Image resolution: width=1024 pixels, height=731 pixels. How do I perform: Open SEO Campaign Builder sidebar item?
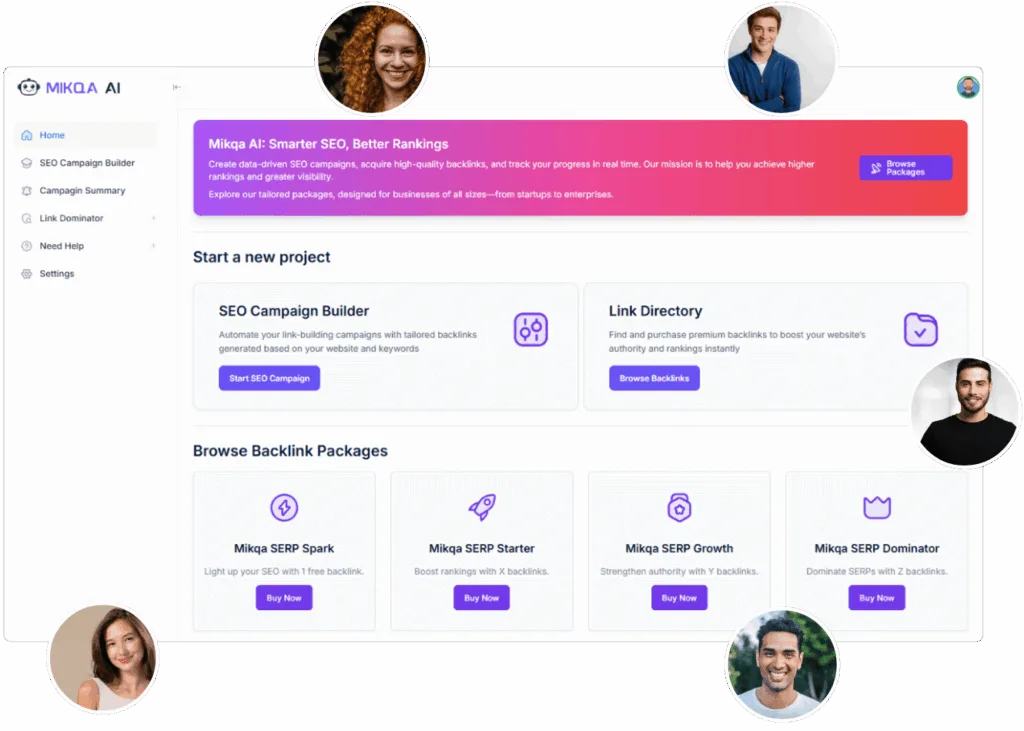86,163
